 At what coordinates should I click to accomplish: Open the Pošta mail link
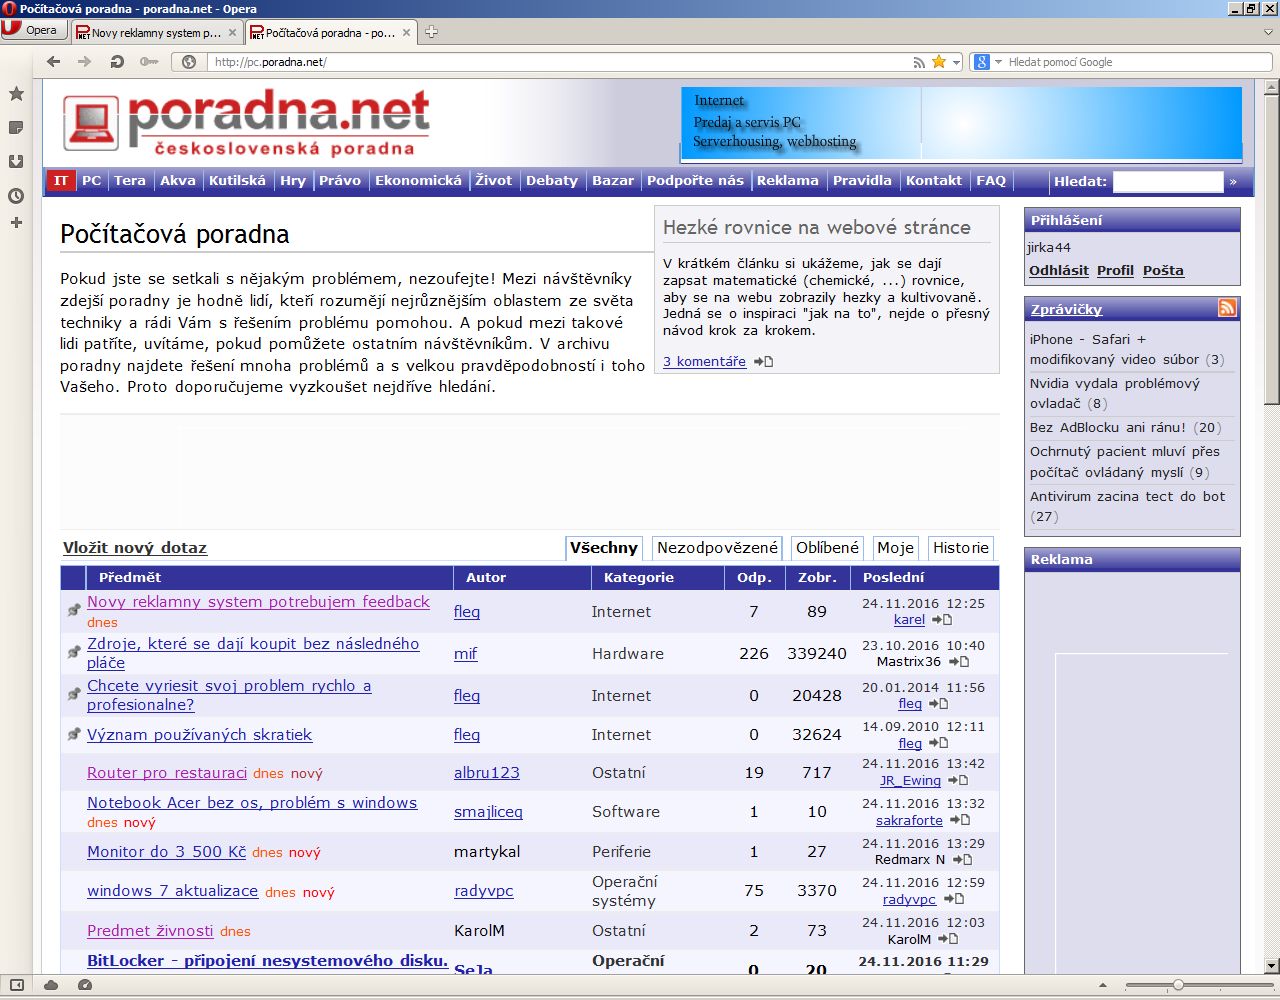tap(1163, 270)
